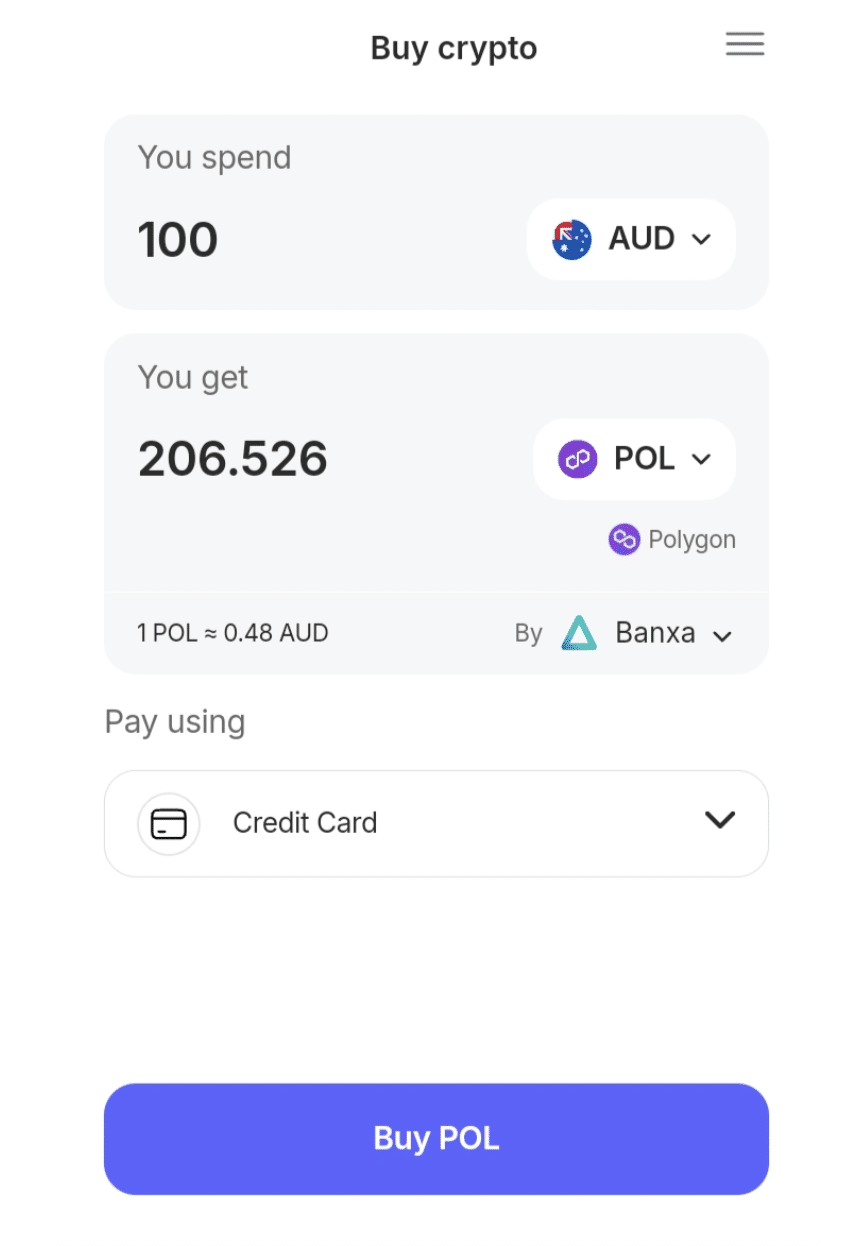Click the purple POL token icon
842x1246 pixels.
tap(578, 459)
